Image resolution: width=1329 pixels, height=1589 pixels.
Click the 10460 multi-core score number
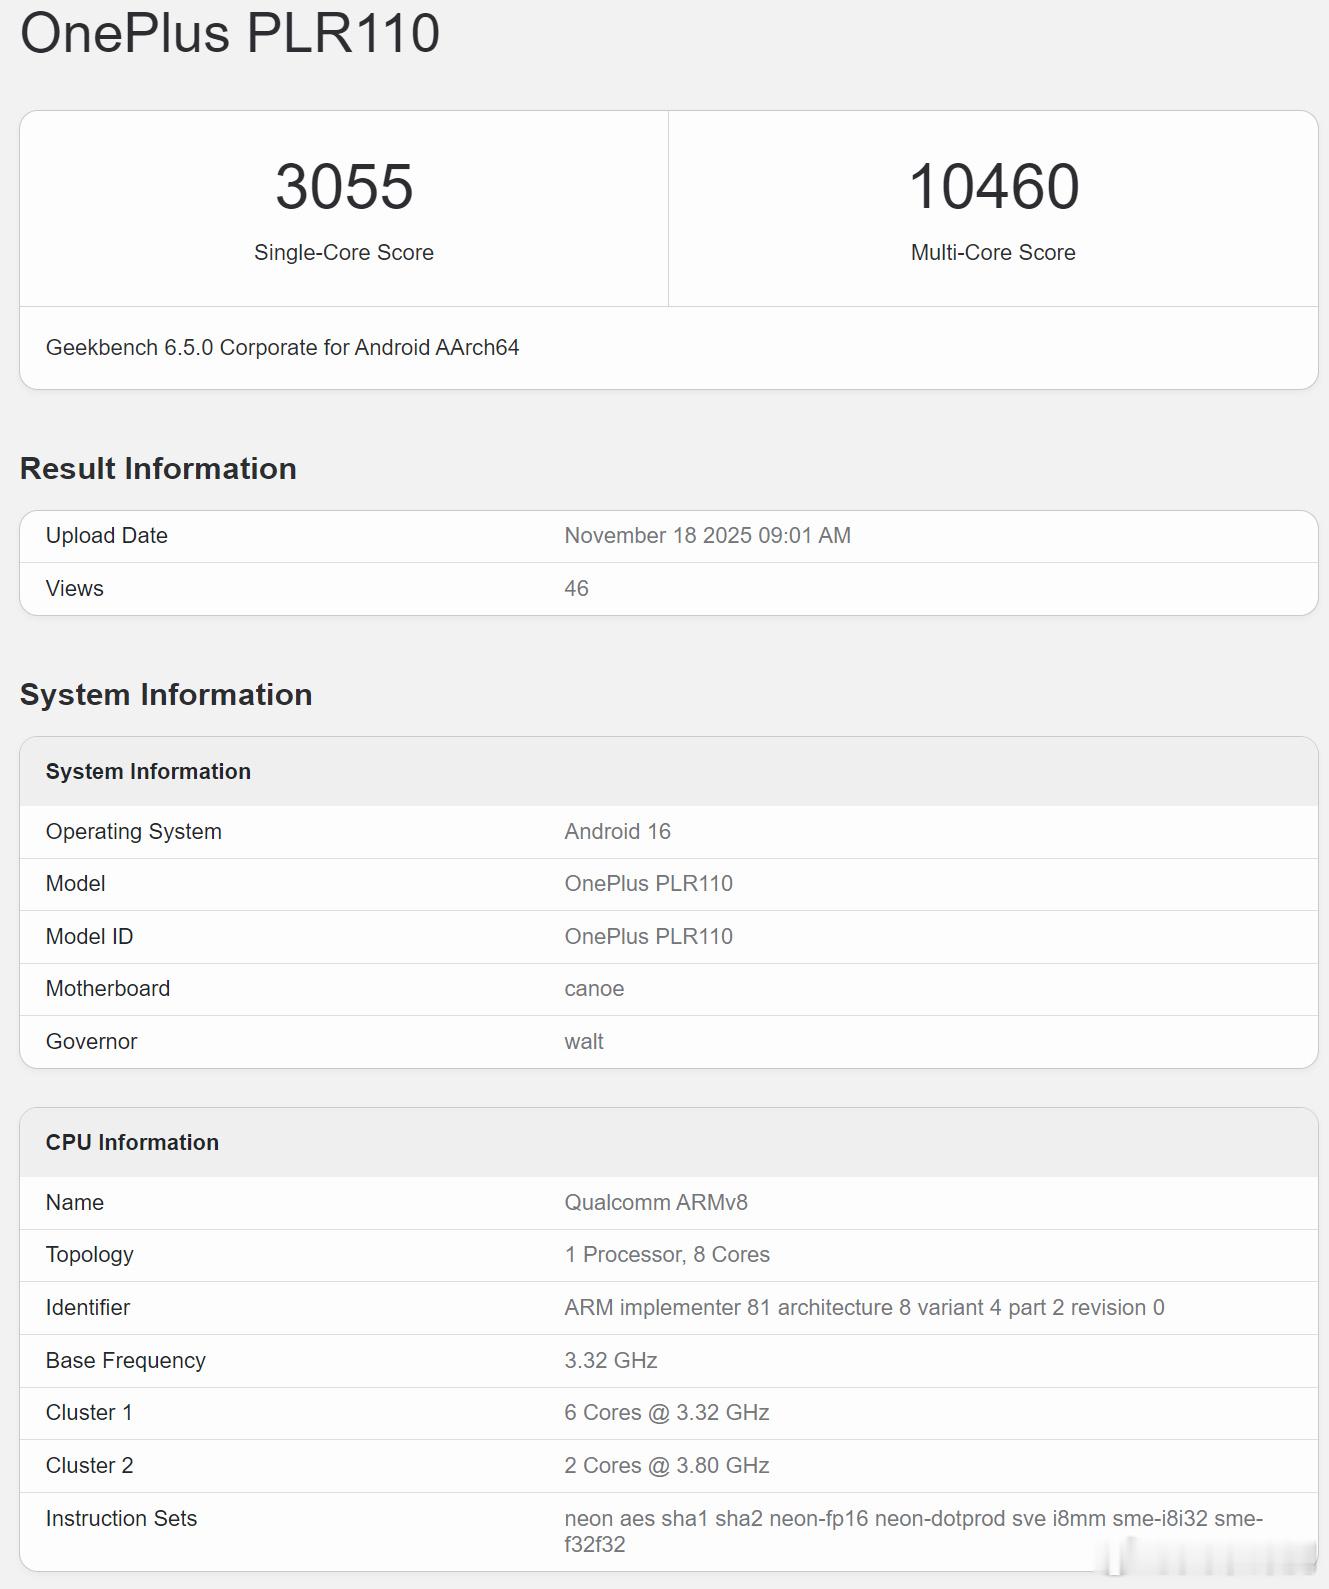993,187
